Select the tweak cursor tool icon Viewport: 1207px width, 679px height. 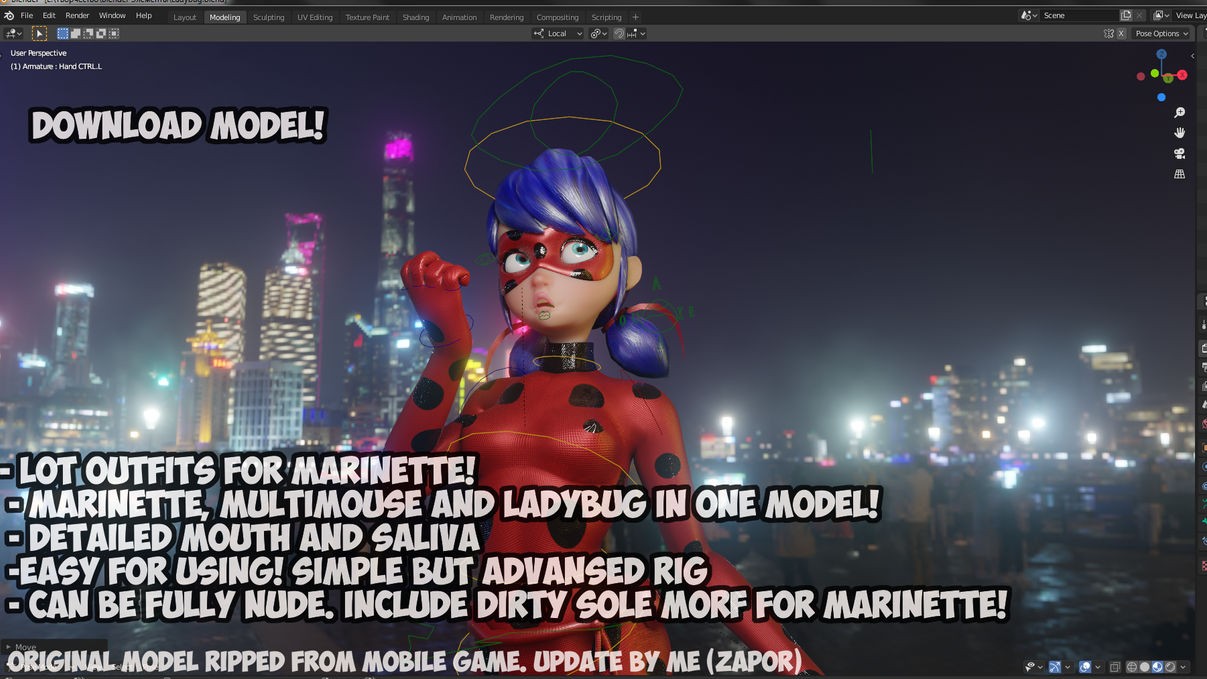point(40,33)
